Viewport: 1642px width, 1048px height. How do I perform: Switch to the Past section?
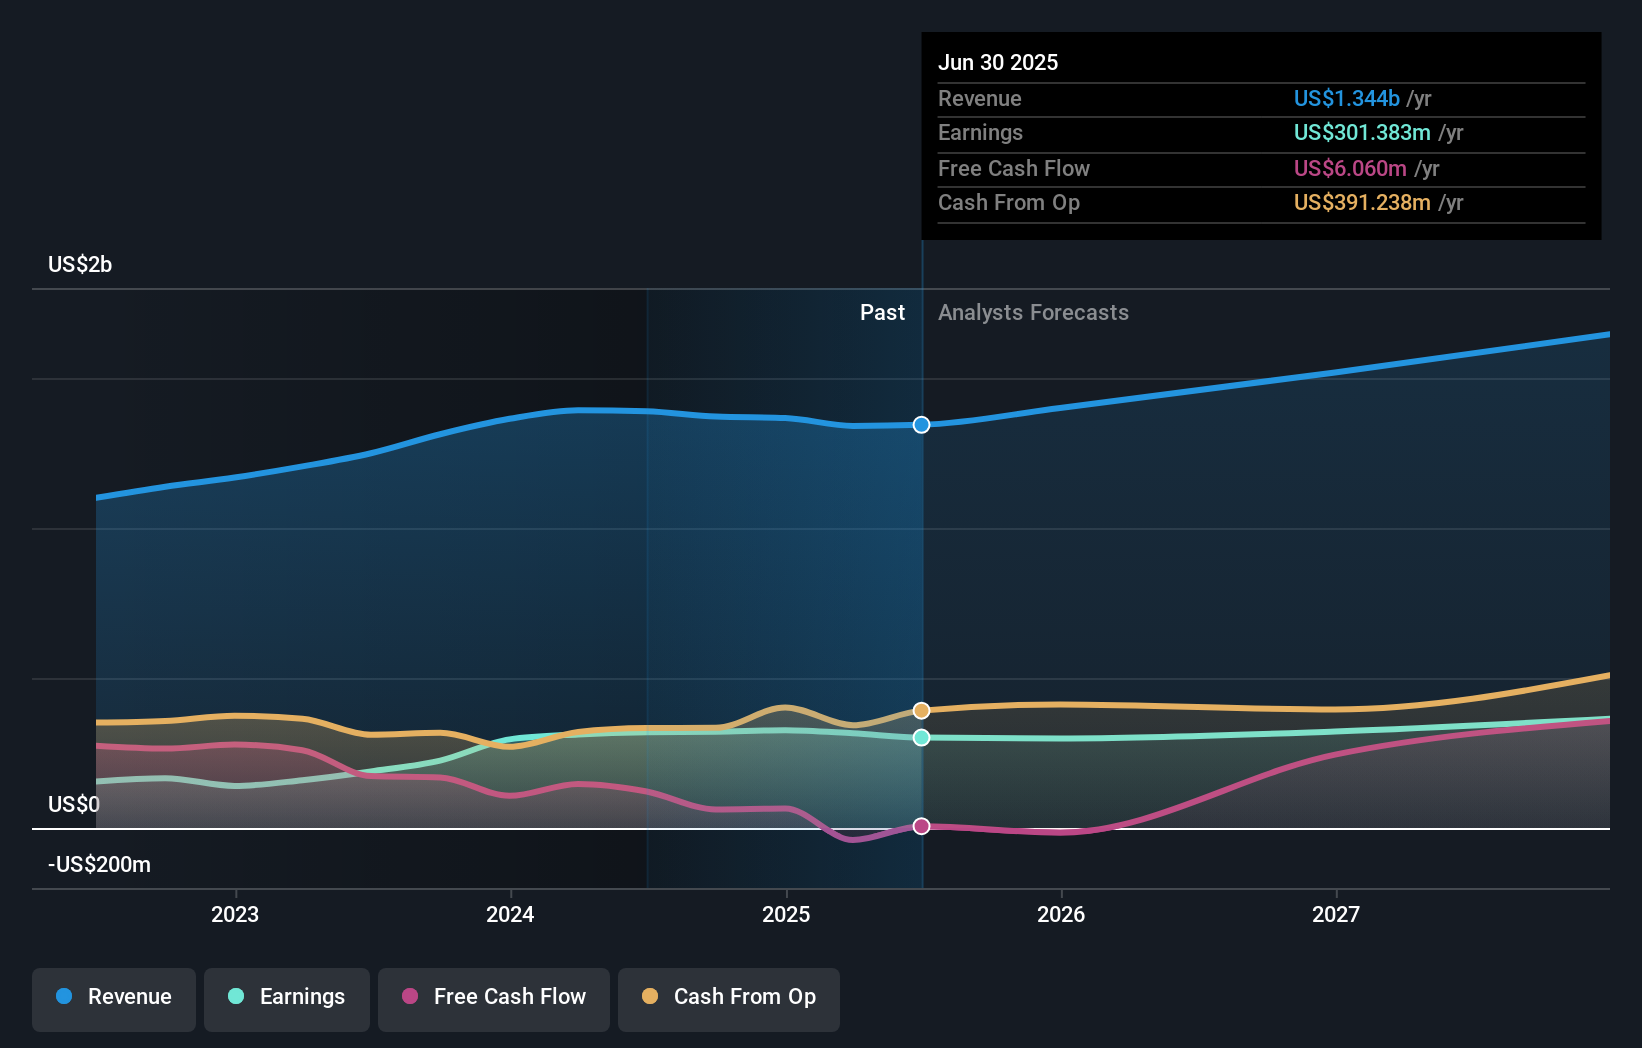tap(882, 313)
